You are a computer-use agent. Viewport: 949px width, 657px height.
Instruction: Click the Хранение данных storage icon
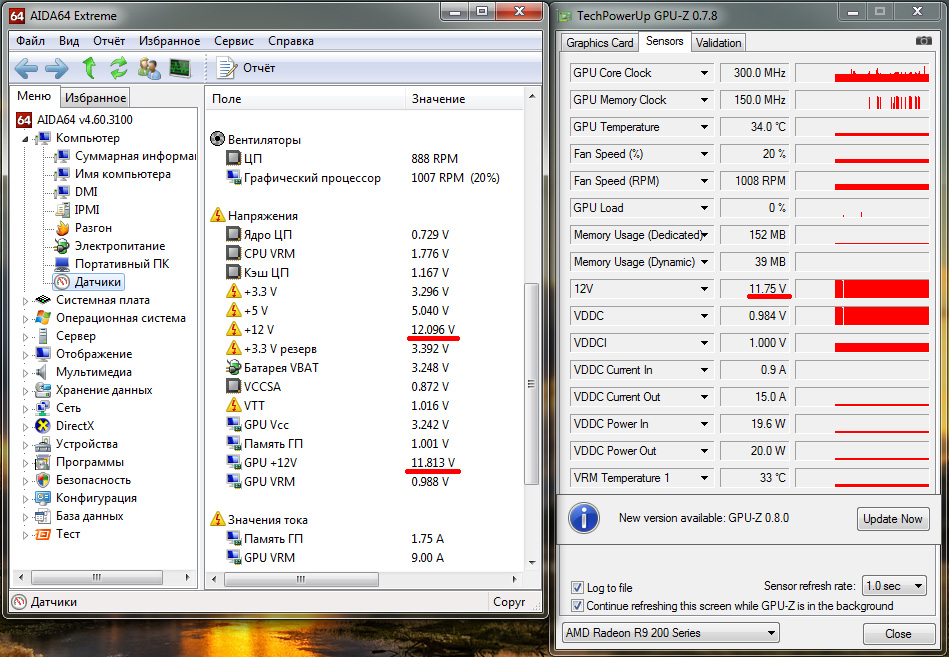(x=42, y=390)
